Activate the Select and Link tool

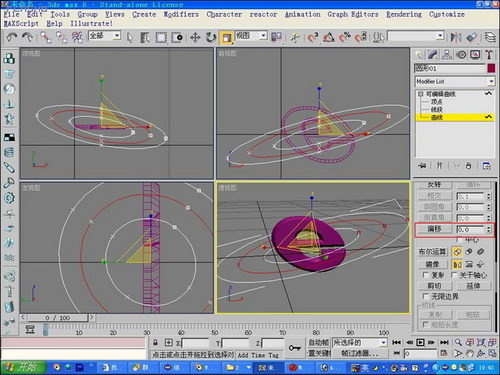click(45, 37)
